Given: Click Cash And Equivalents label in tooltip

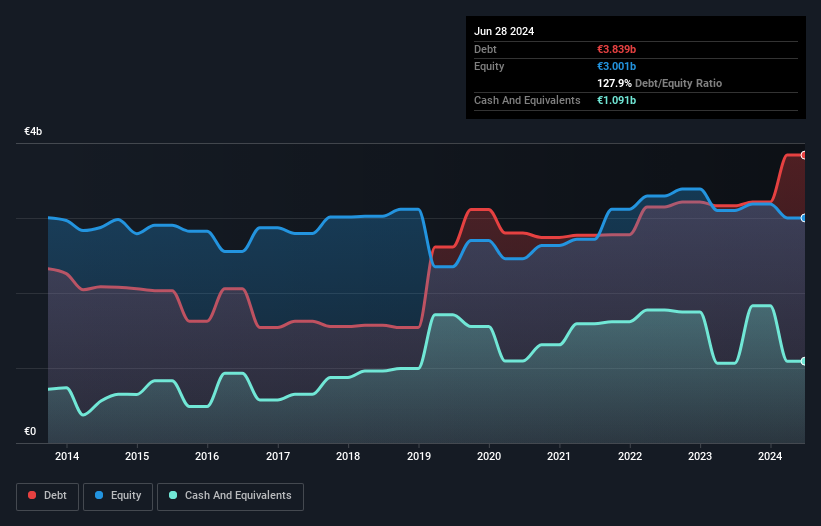Looking at the screenshot, I should (527, 100).
